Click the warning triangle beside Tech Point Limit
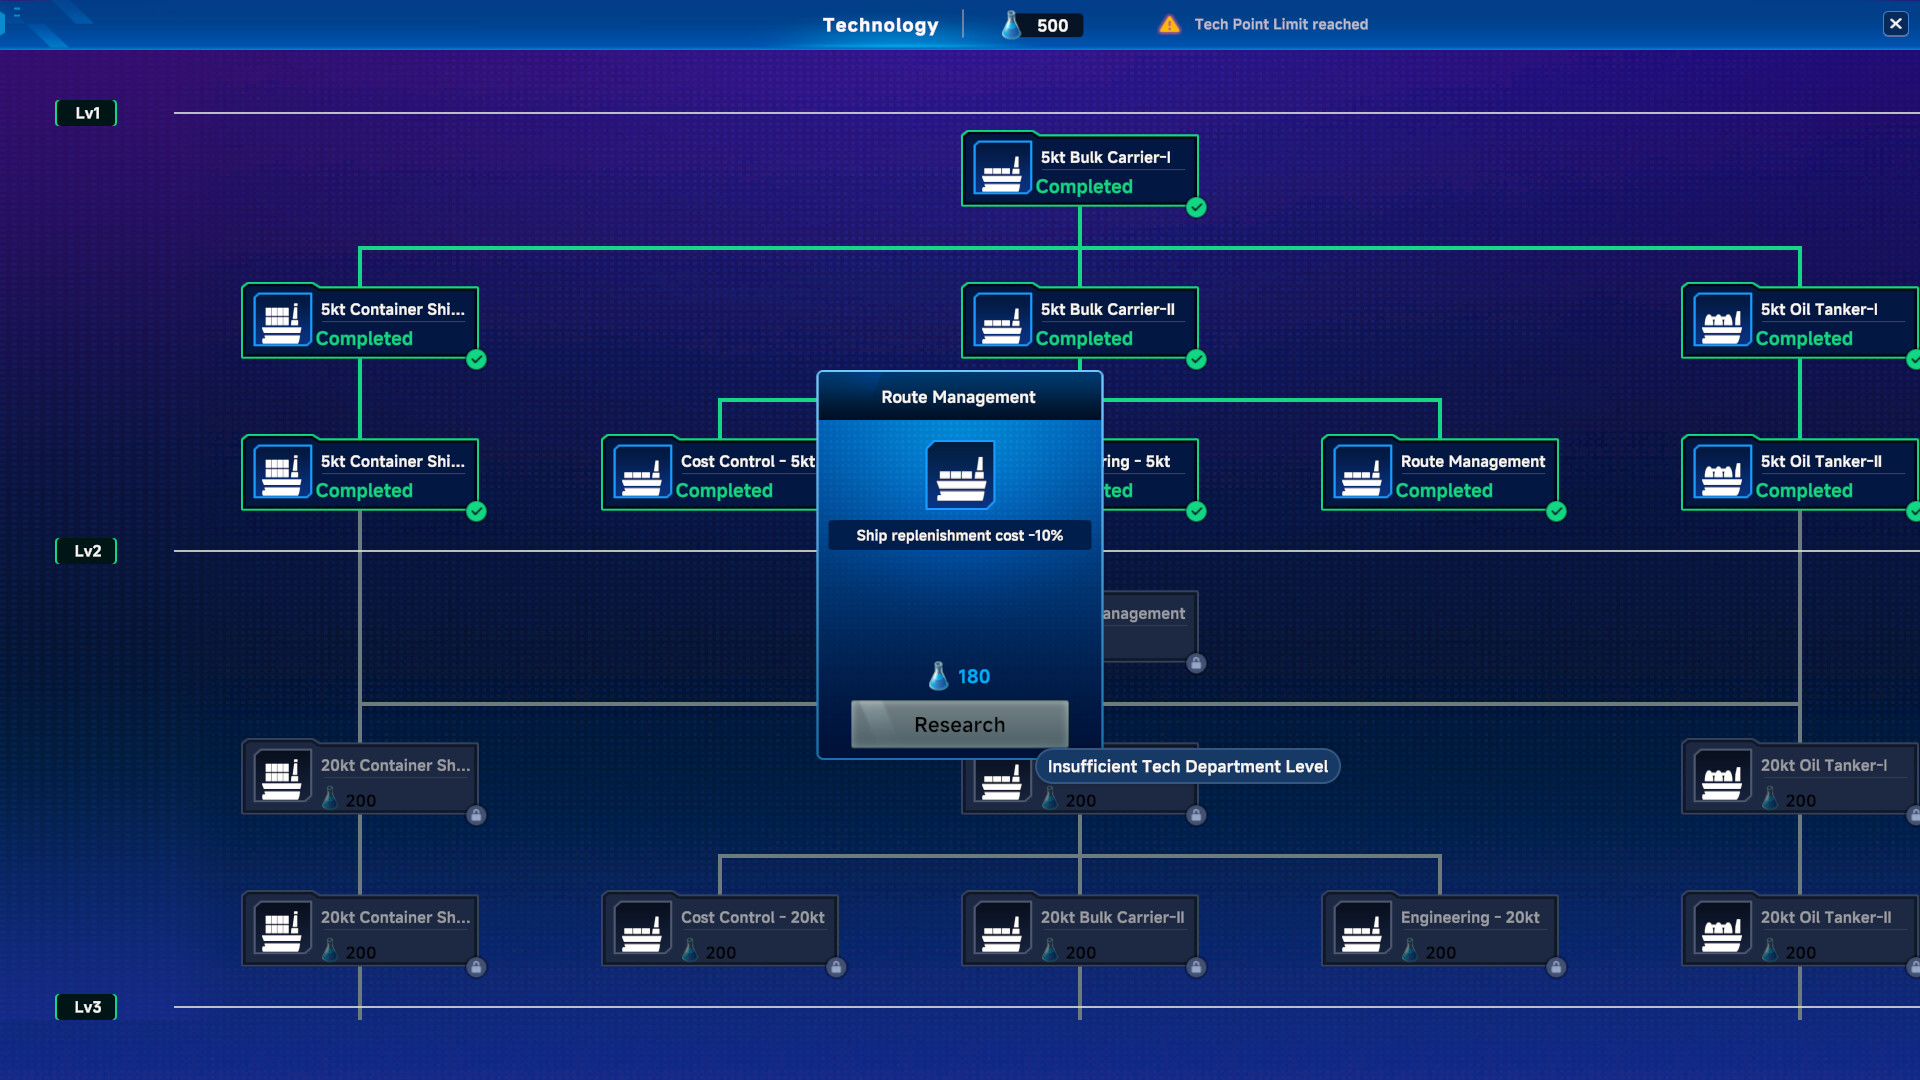This screenshot has width=1920, height=1080. (1168, 24)
